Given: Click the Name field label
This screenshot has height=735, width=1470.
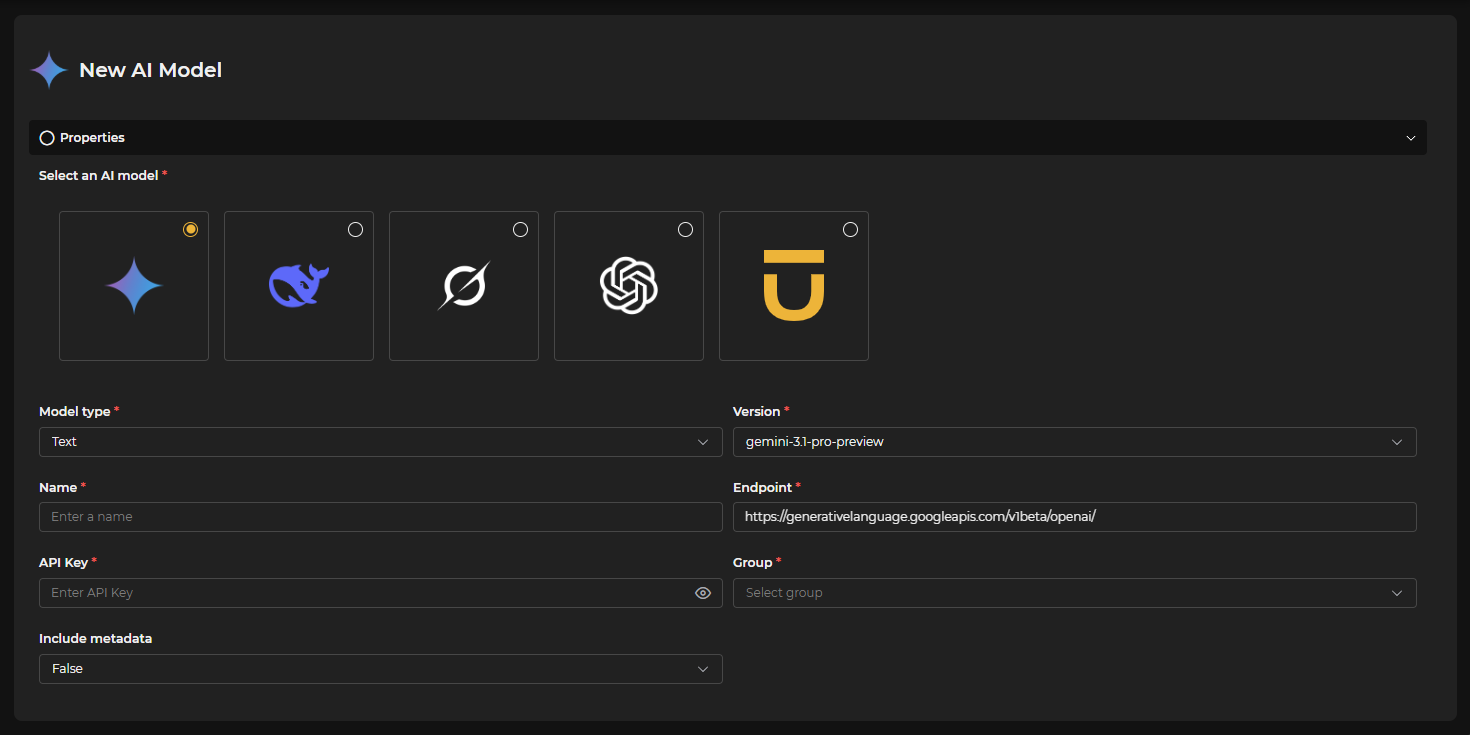Looking at the screenshot, I should coord(58,488).
